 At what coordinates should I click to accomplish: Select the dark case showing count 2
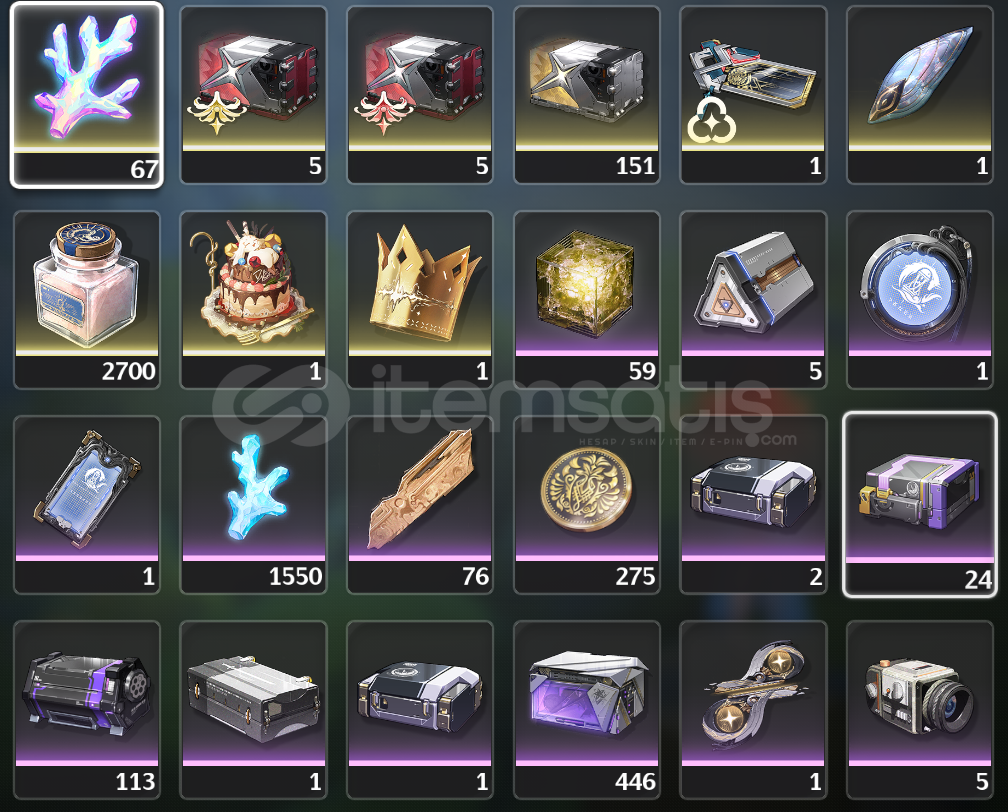753,505
